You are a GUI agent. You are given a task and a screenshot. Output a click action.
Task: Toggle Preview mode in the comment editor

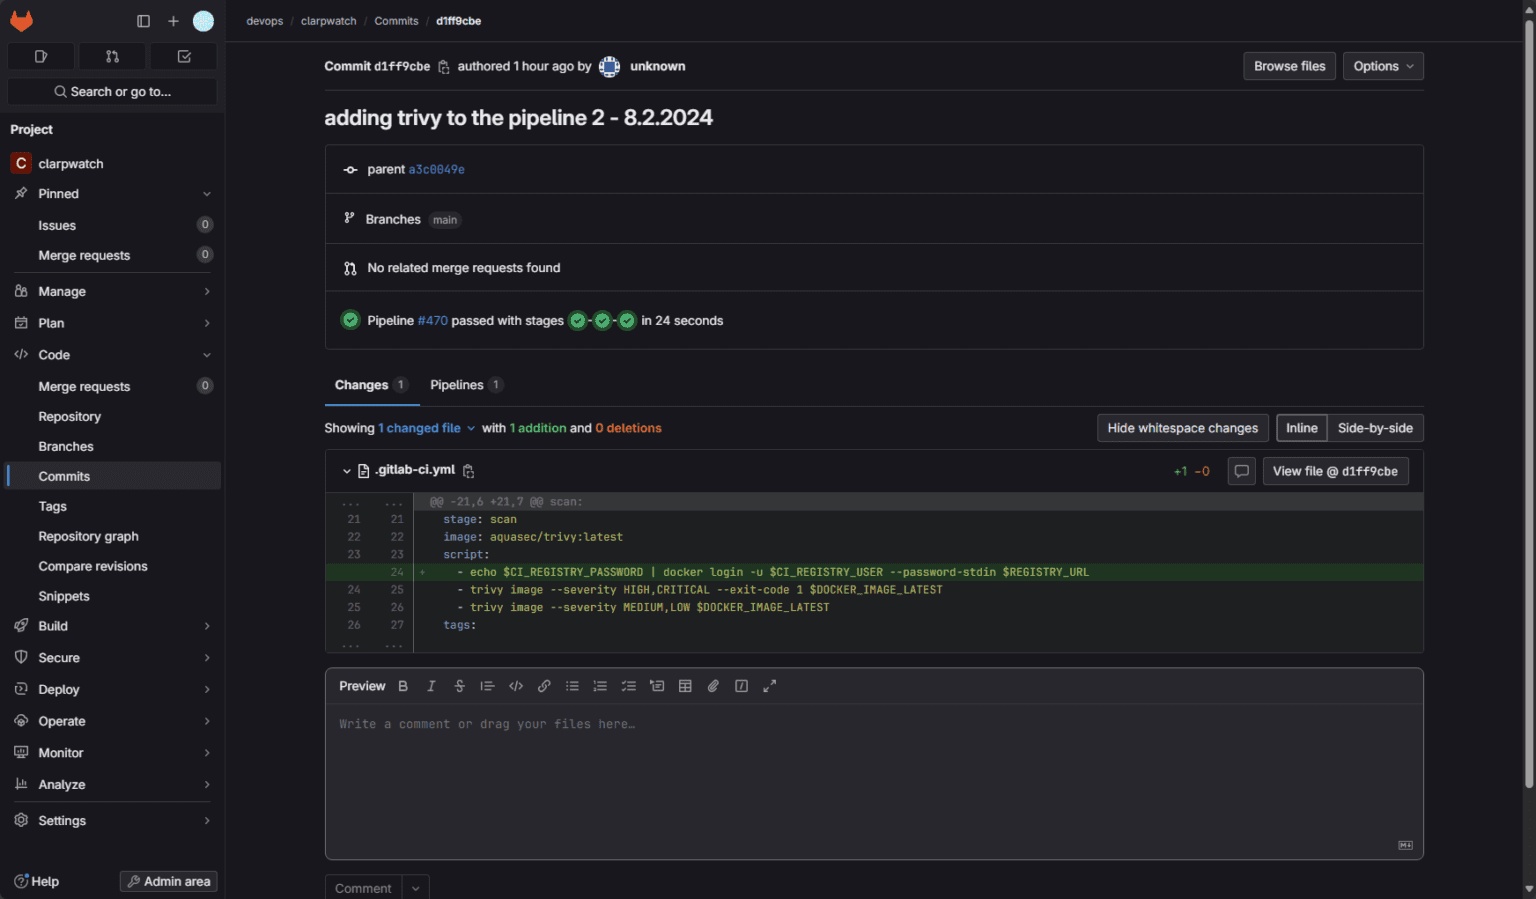point(362,686)
